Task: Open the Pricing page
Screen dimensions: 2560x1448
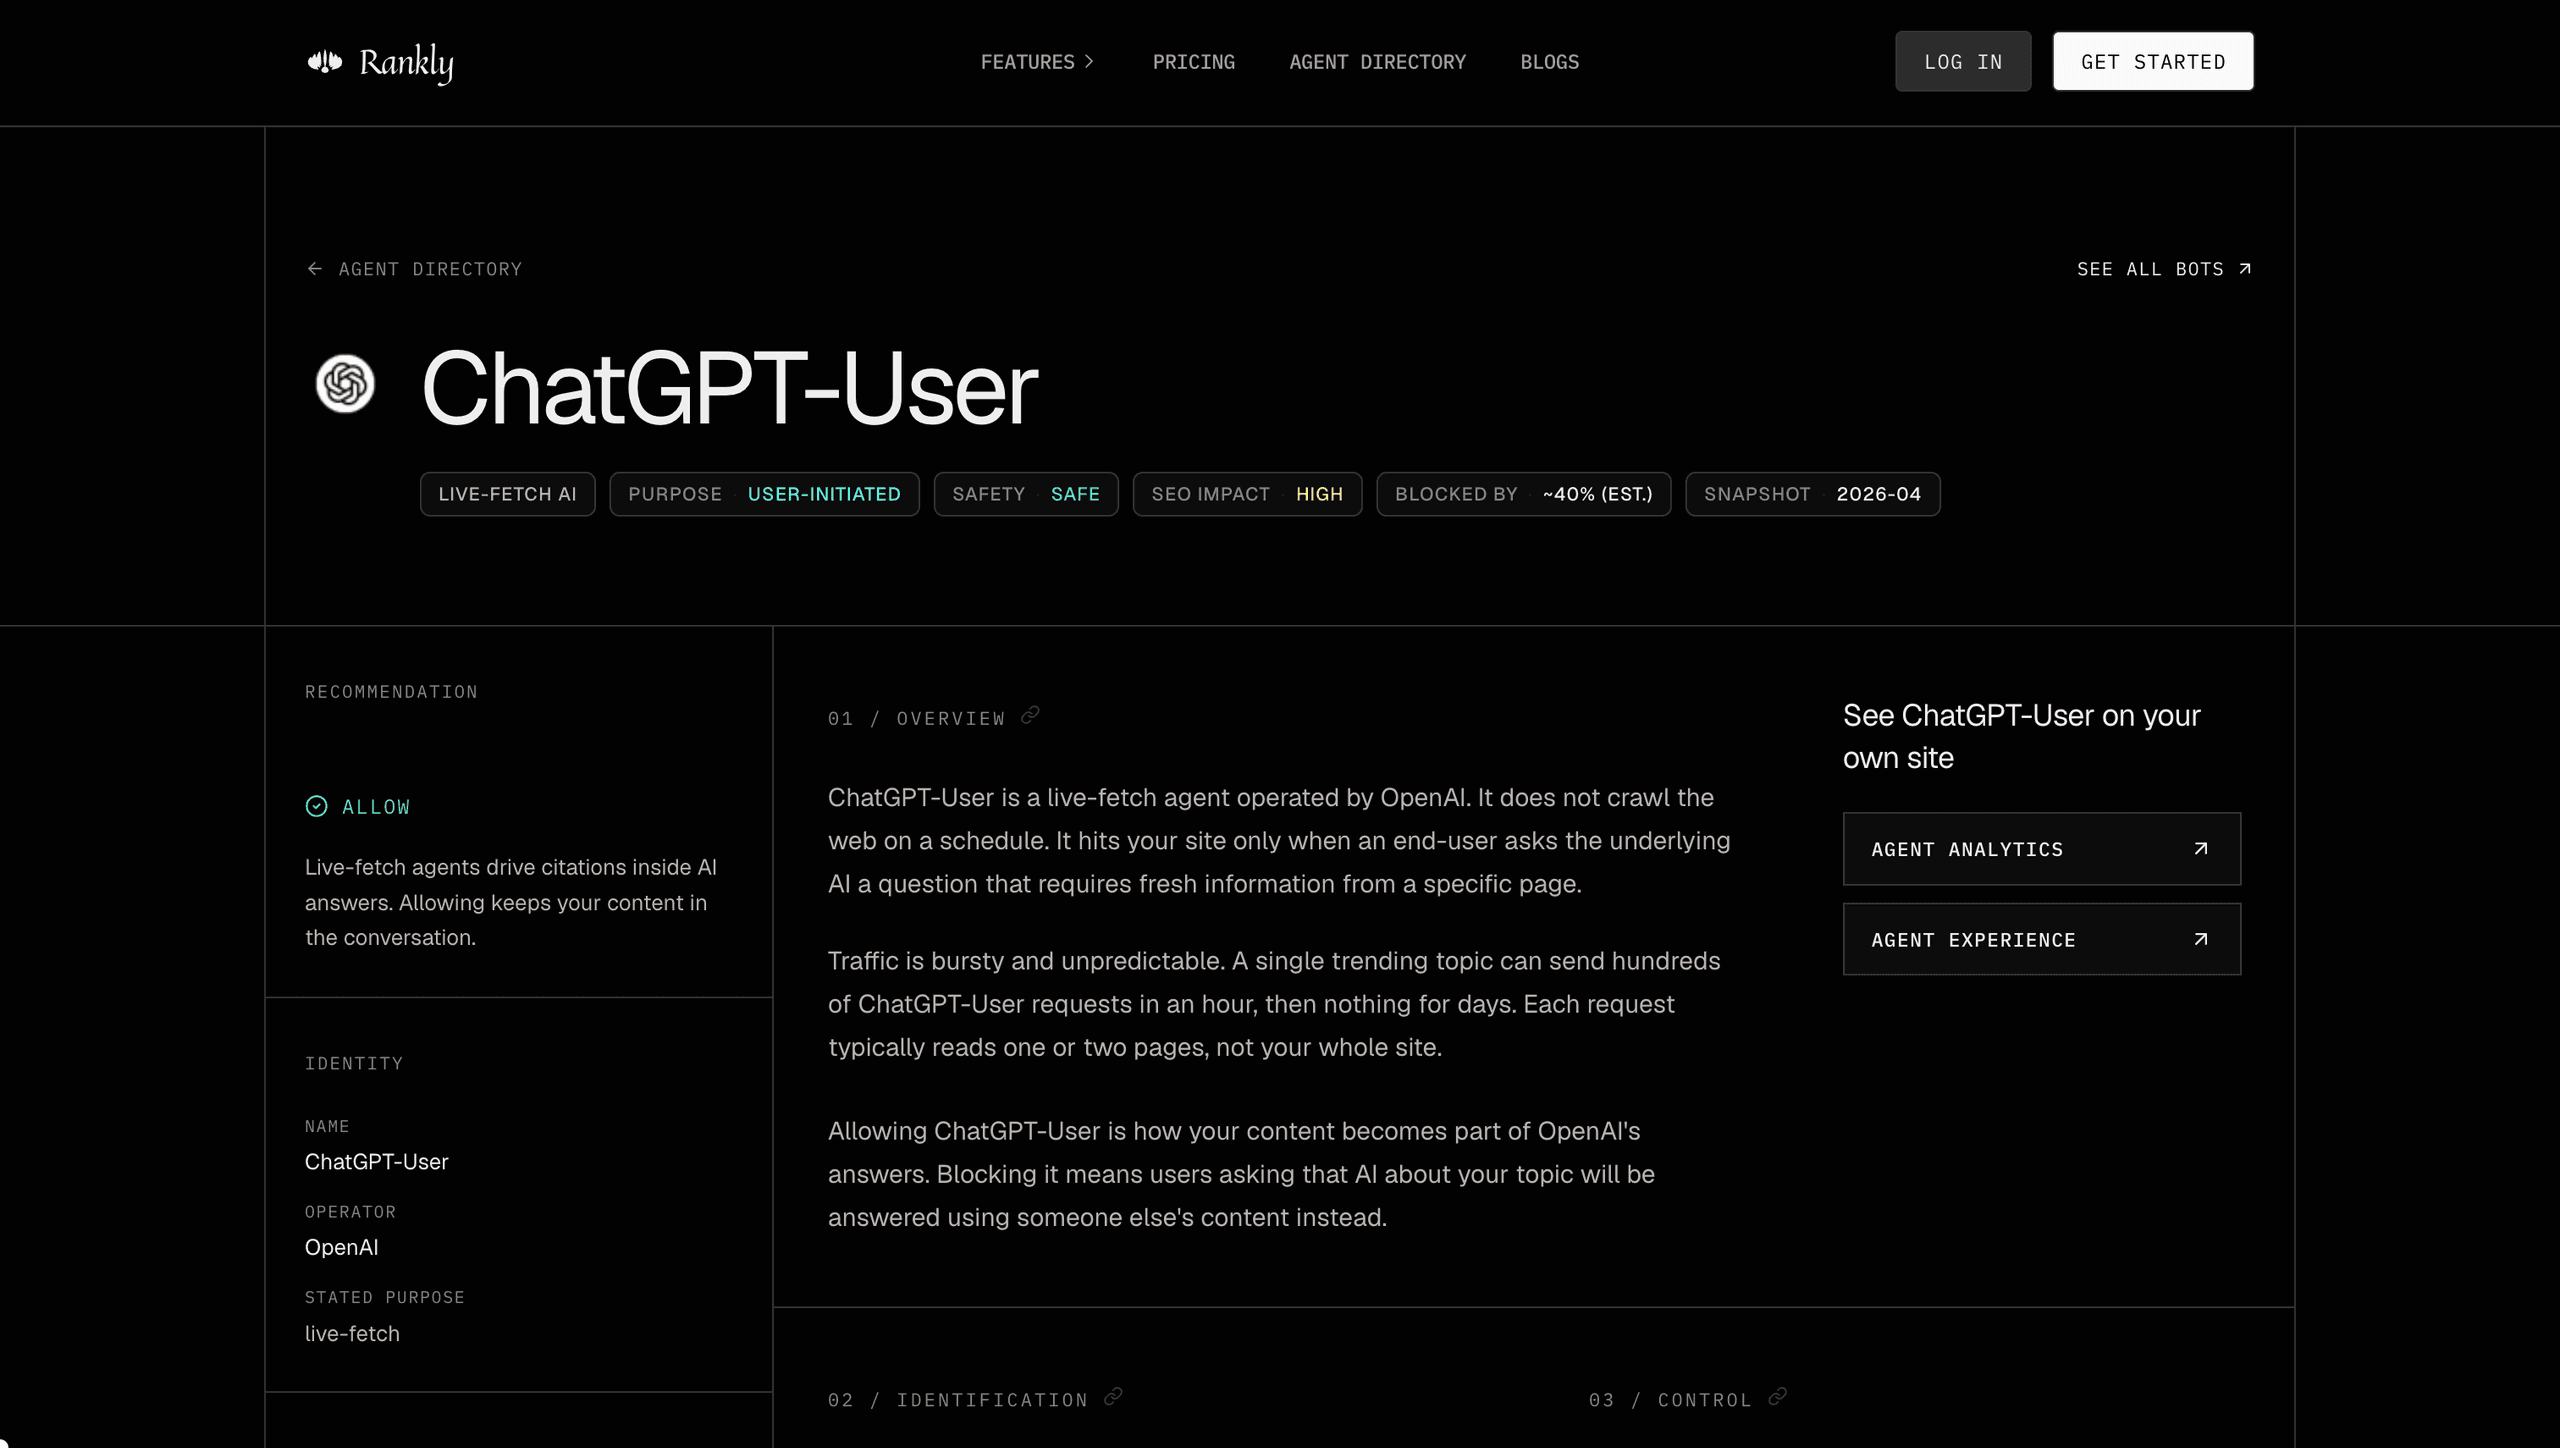Action: pyautogui.click(x=1193, y=62)
